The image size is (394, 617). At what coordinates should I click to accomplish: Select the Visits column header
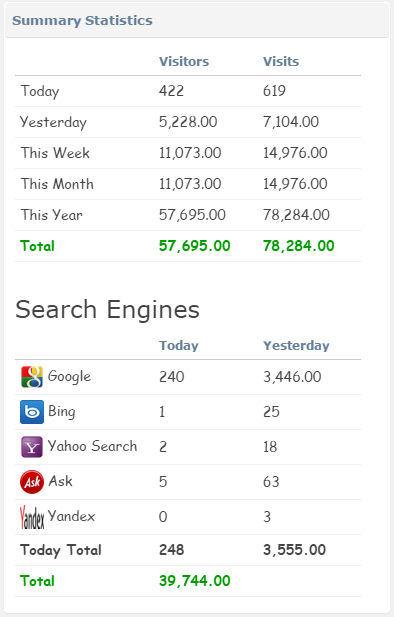pyautogui.click(x=281, y=61)
